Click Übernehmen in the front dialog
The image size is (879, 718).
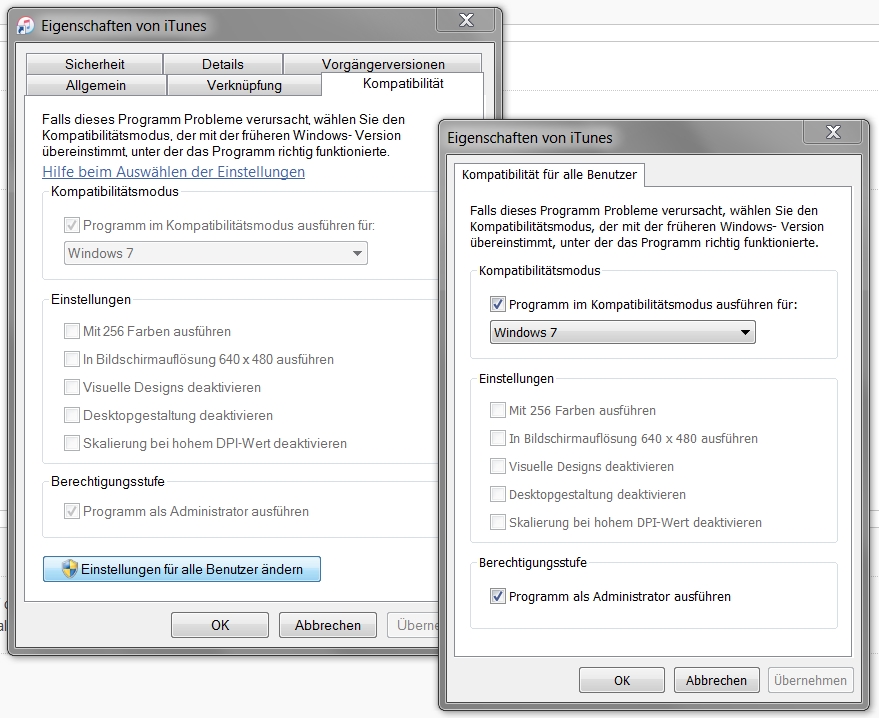point(811,680)
